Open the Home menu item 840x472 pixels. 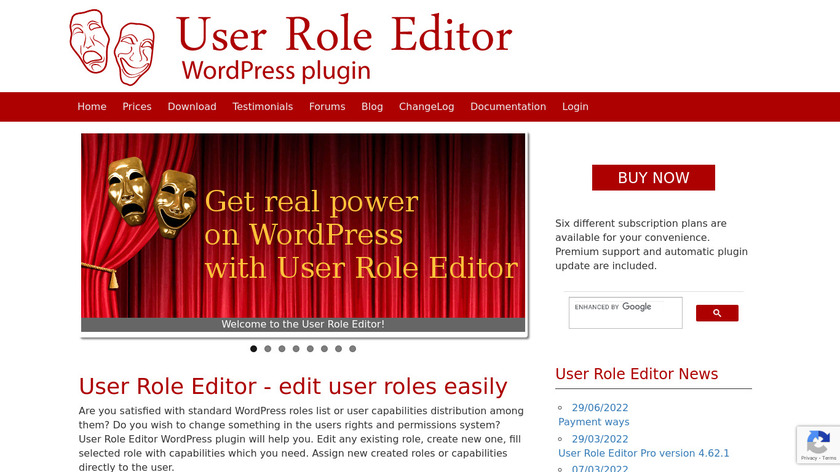92,107
